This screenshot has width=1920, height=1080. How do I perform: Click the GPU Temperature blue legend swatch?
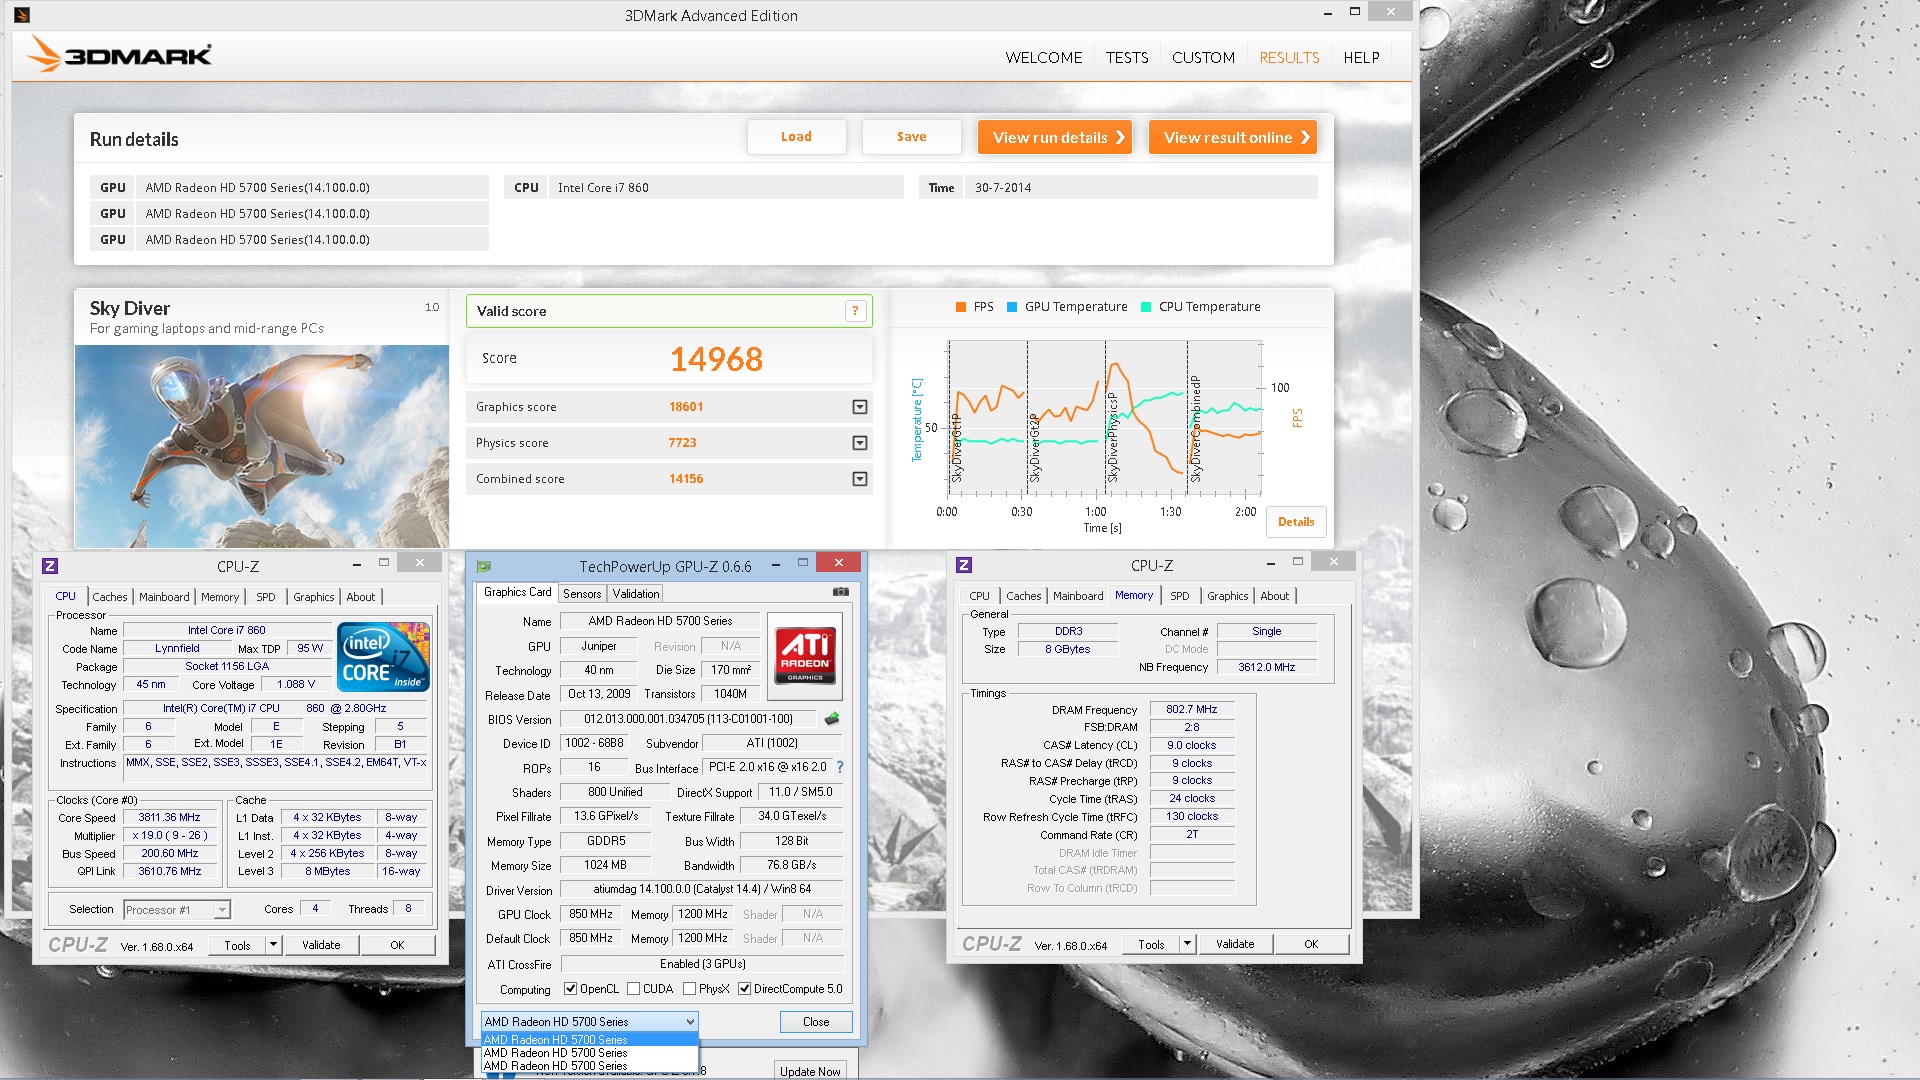(1012, 307)
